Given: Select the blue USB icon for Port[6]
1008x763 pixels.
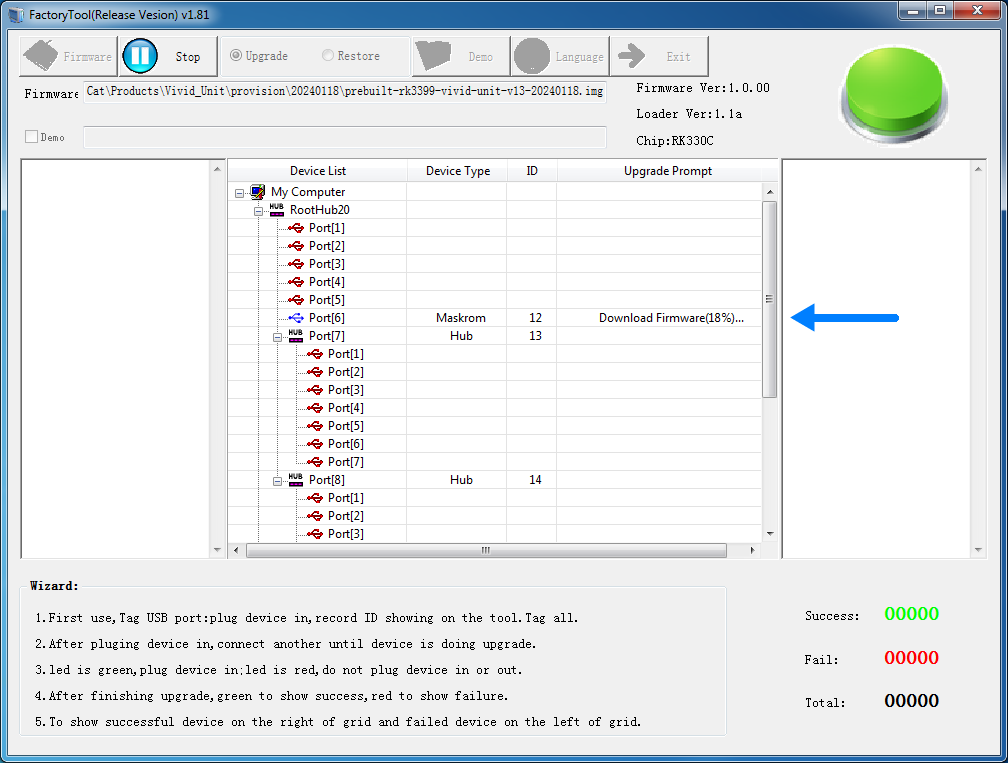Looking at the screenshot, I should coord(296,318).
